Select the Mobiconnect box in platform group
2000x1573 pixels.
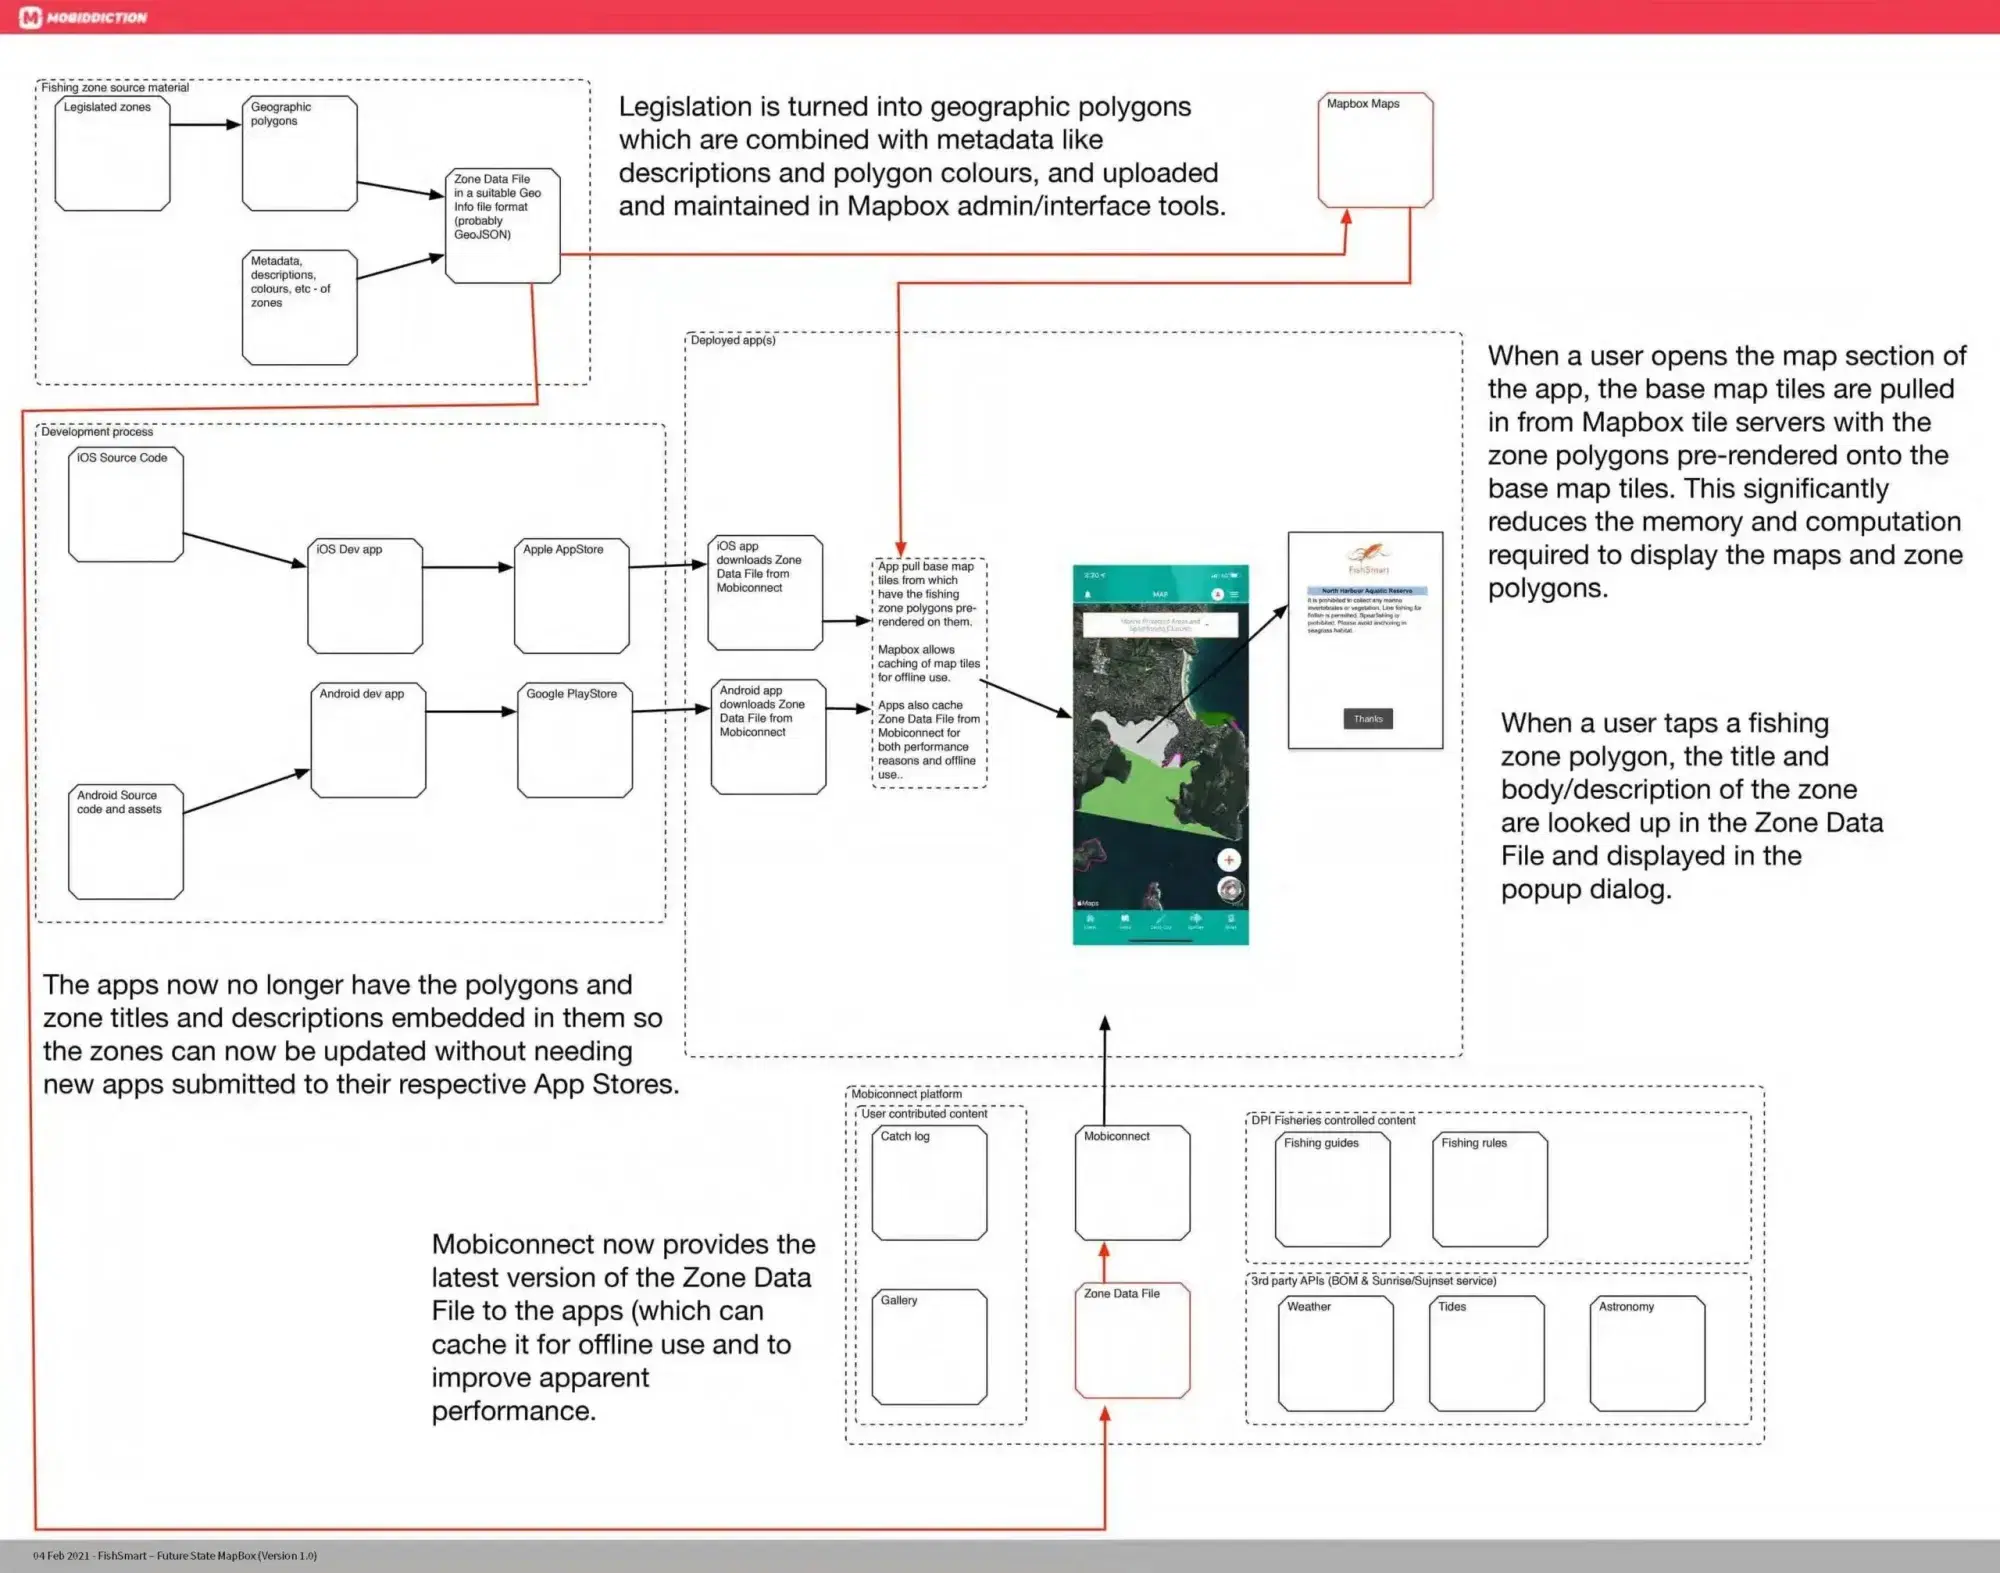tap(1132, 1183)
